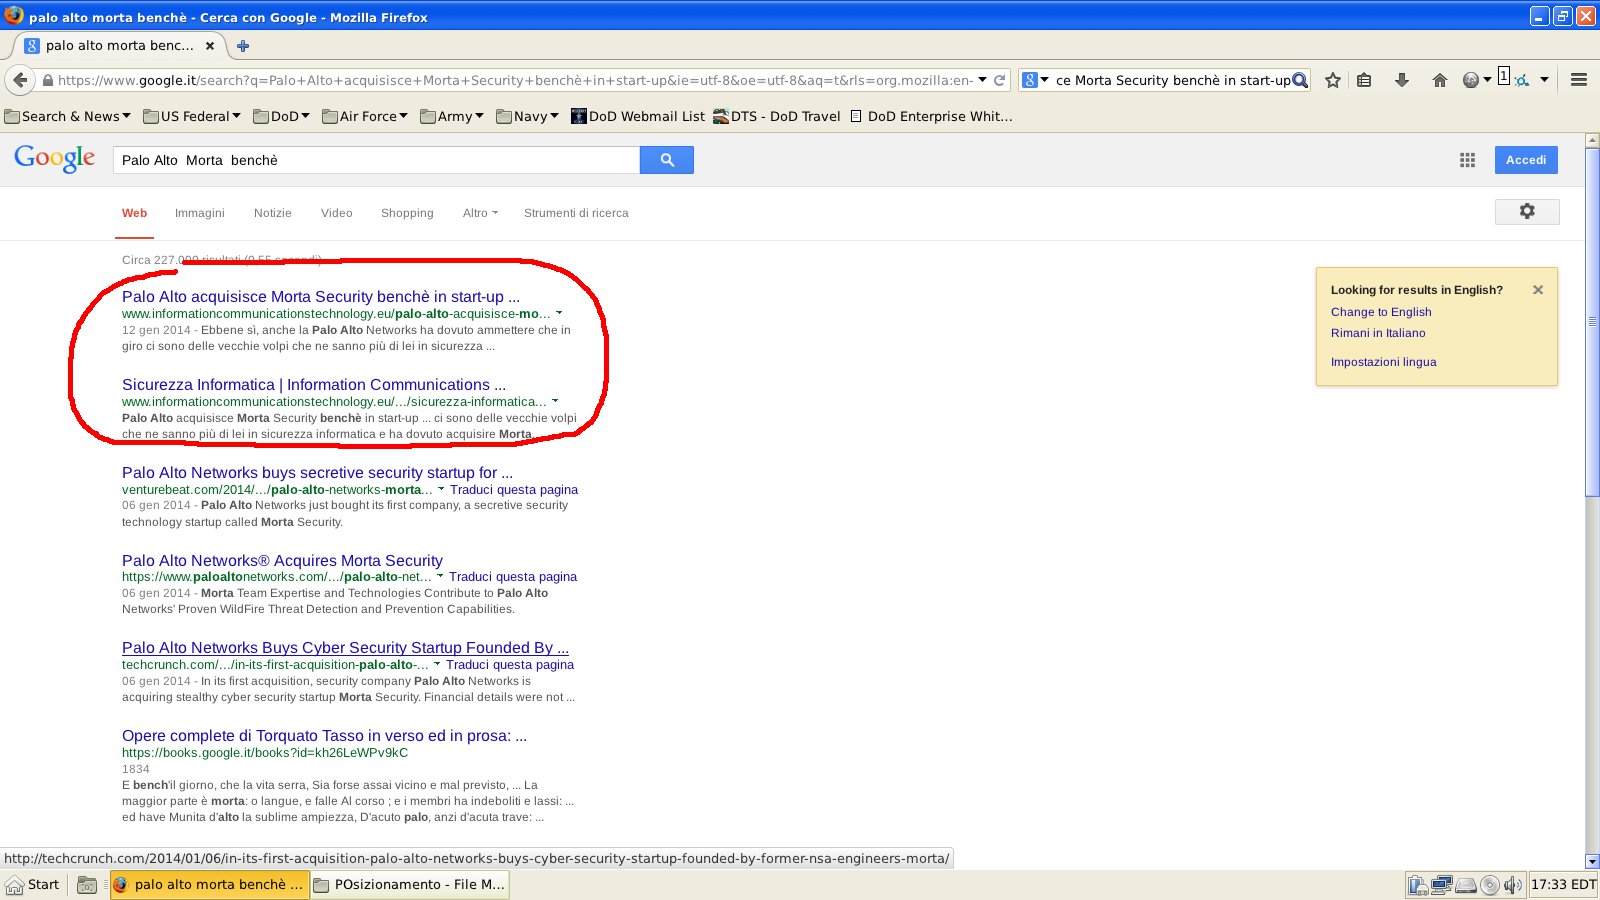Screen dimensions: 1600x900
Task: Switch to Shopping tab
Action: coord(407,213)
